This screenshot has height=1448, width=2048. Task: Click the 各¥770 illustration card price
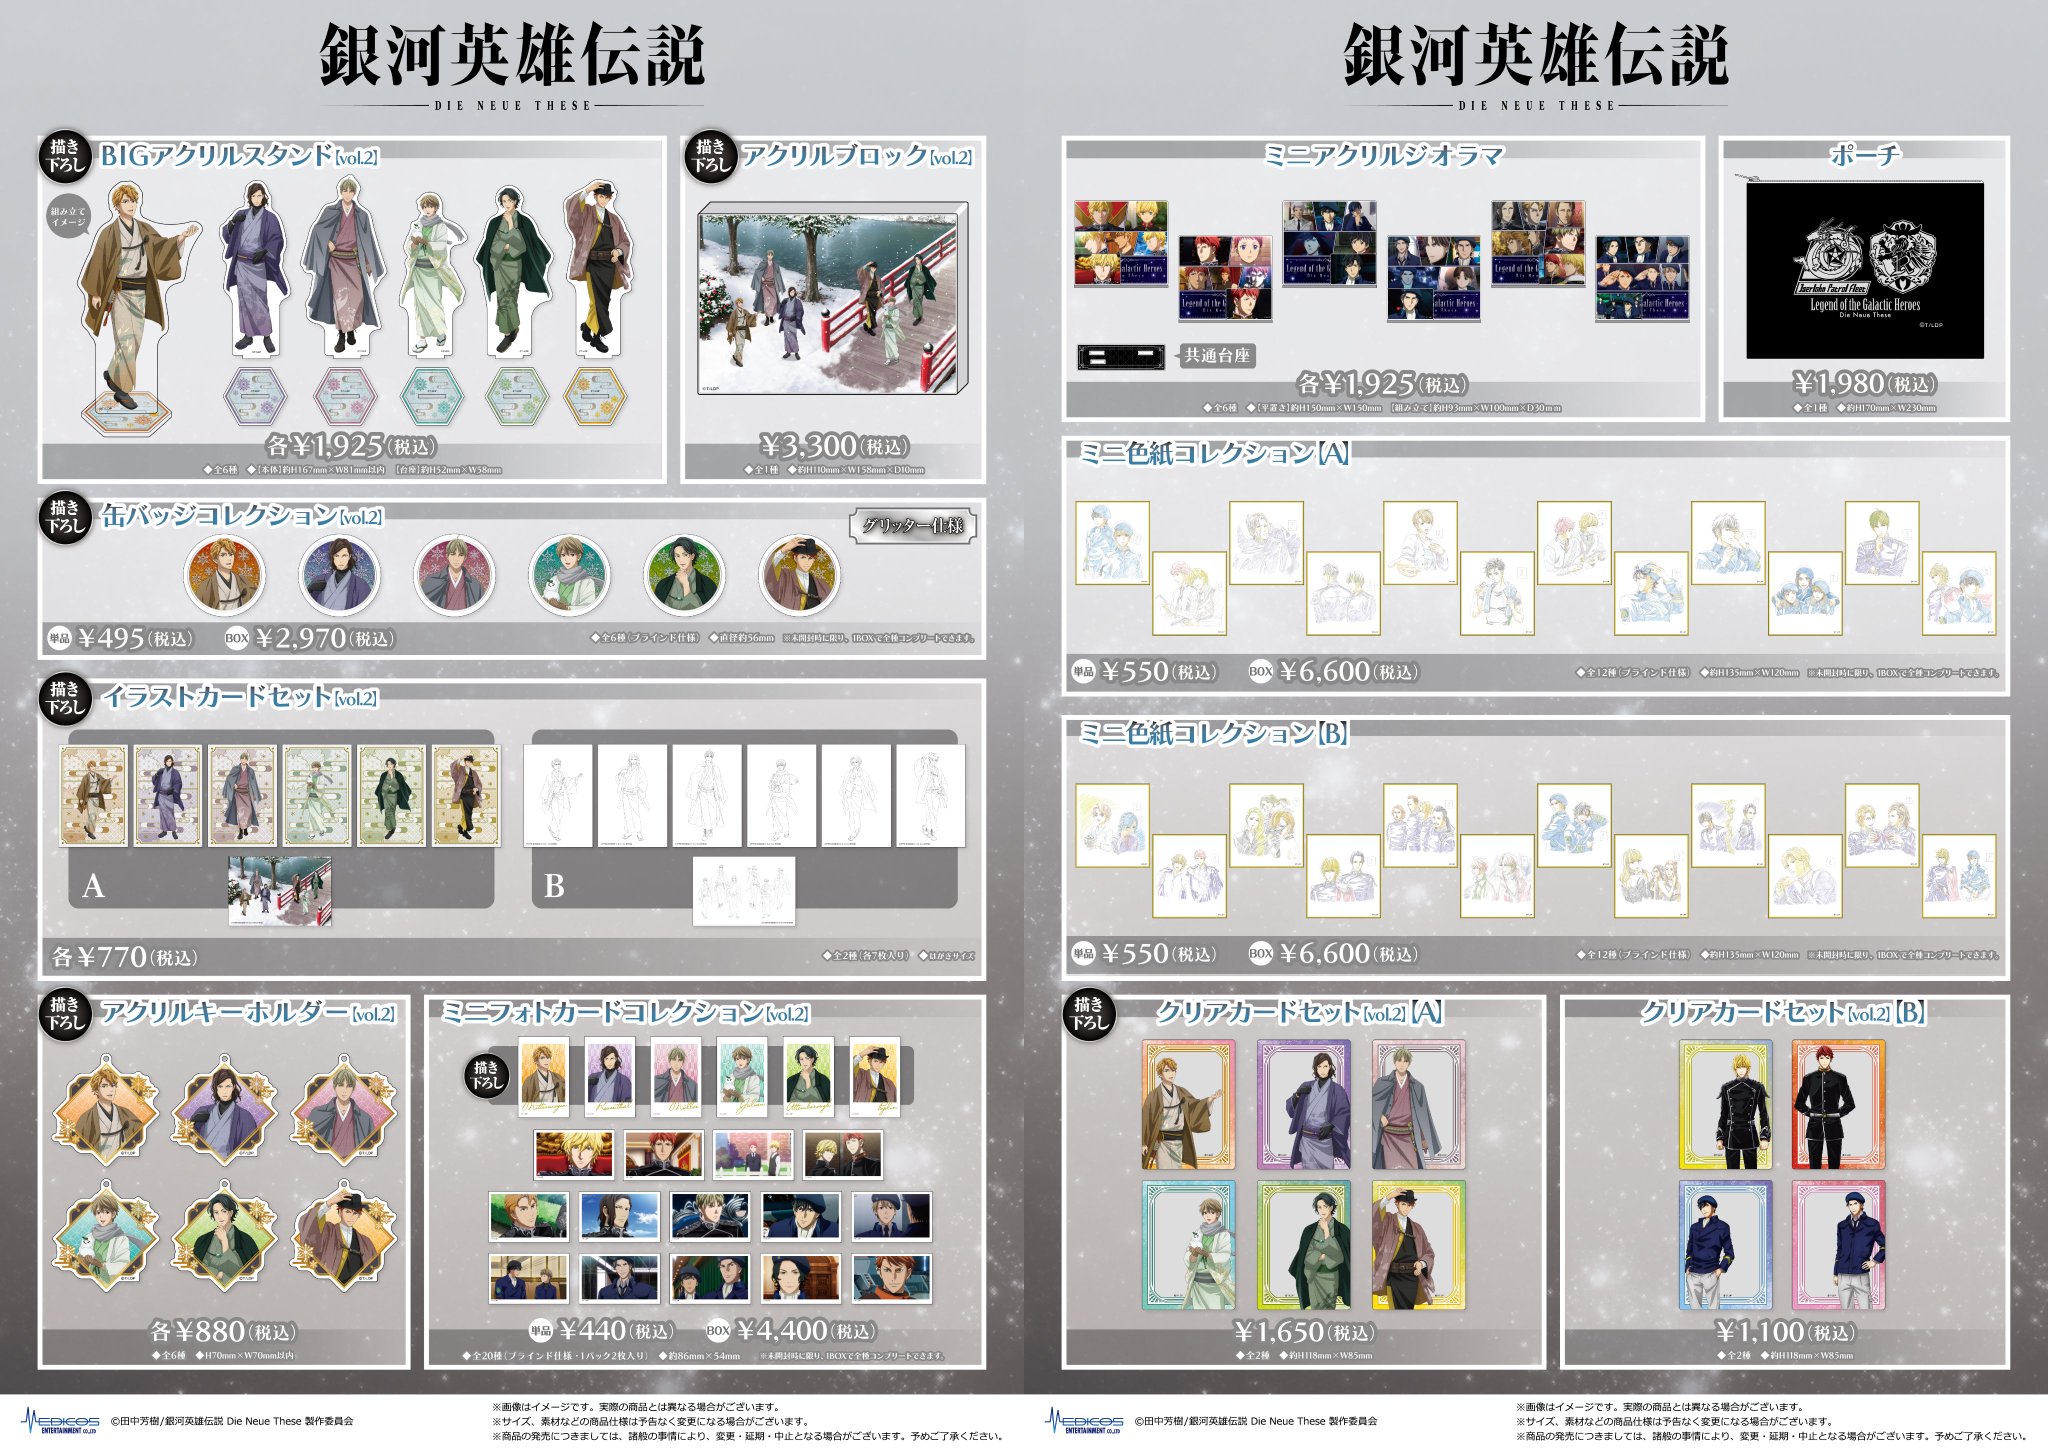click(124, 957)
